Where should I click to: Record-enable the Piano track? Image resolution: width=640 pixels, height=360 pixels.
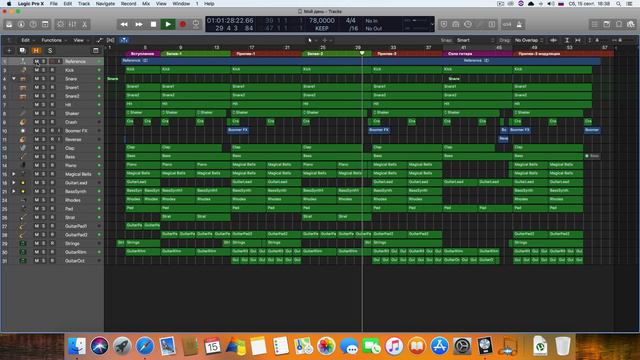[x=52, y=165]
